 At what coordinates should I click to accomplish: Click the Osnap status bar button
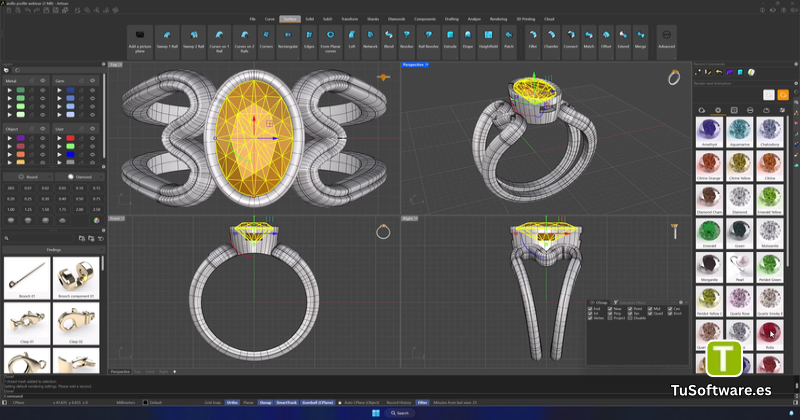tap(265, 403)
